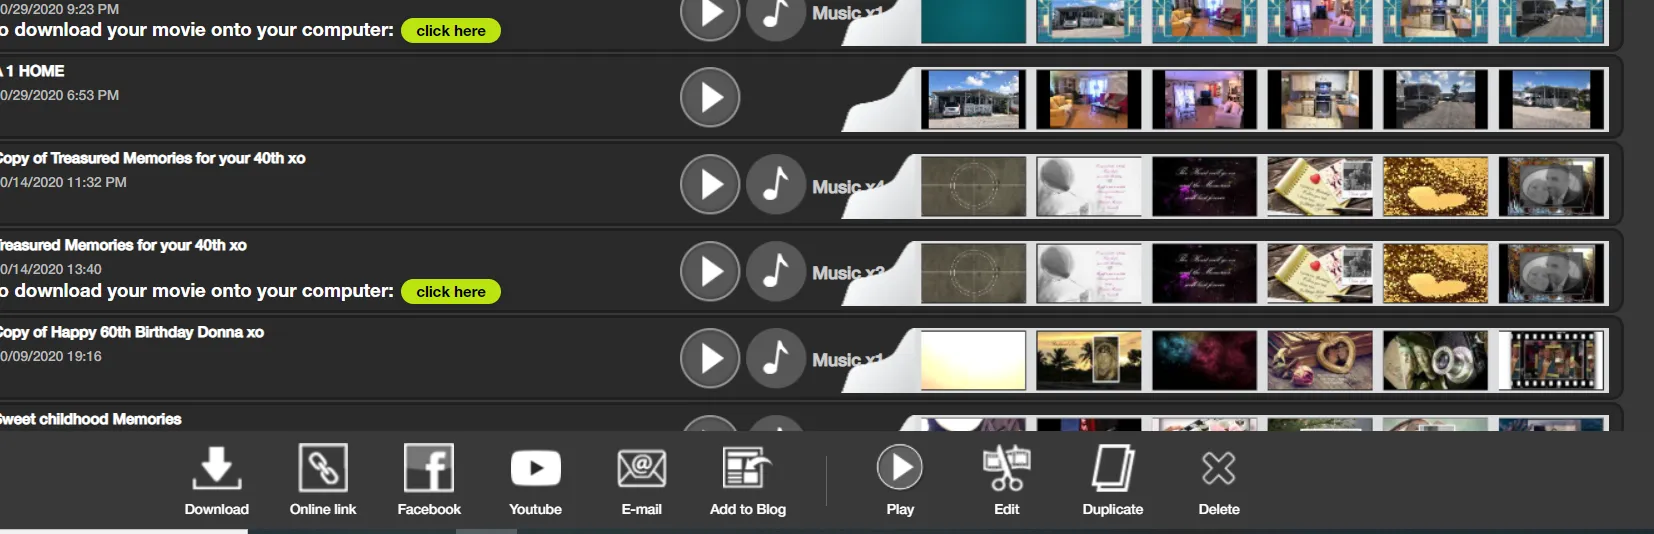Open music for Treasured Memories 40th movie
The width and height of the screenshot is (1654, 534).
click(776, 271)
